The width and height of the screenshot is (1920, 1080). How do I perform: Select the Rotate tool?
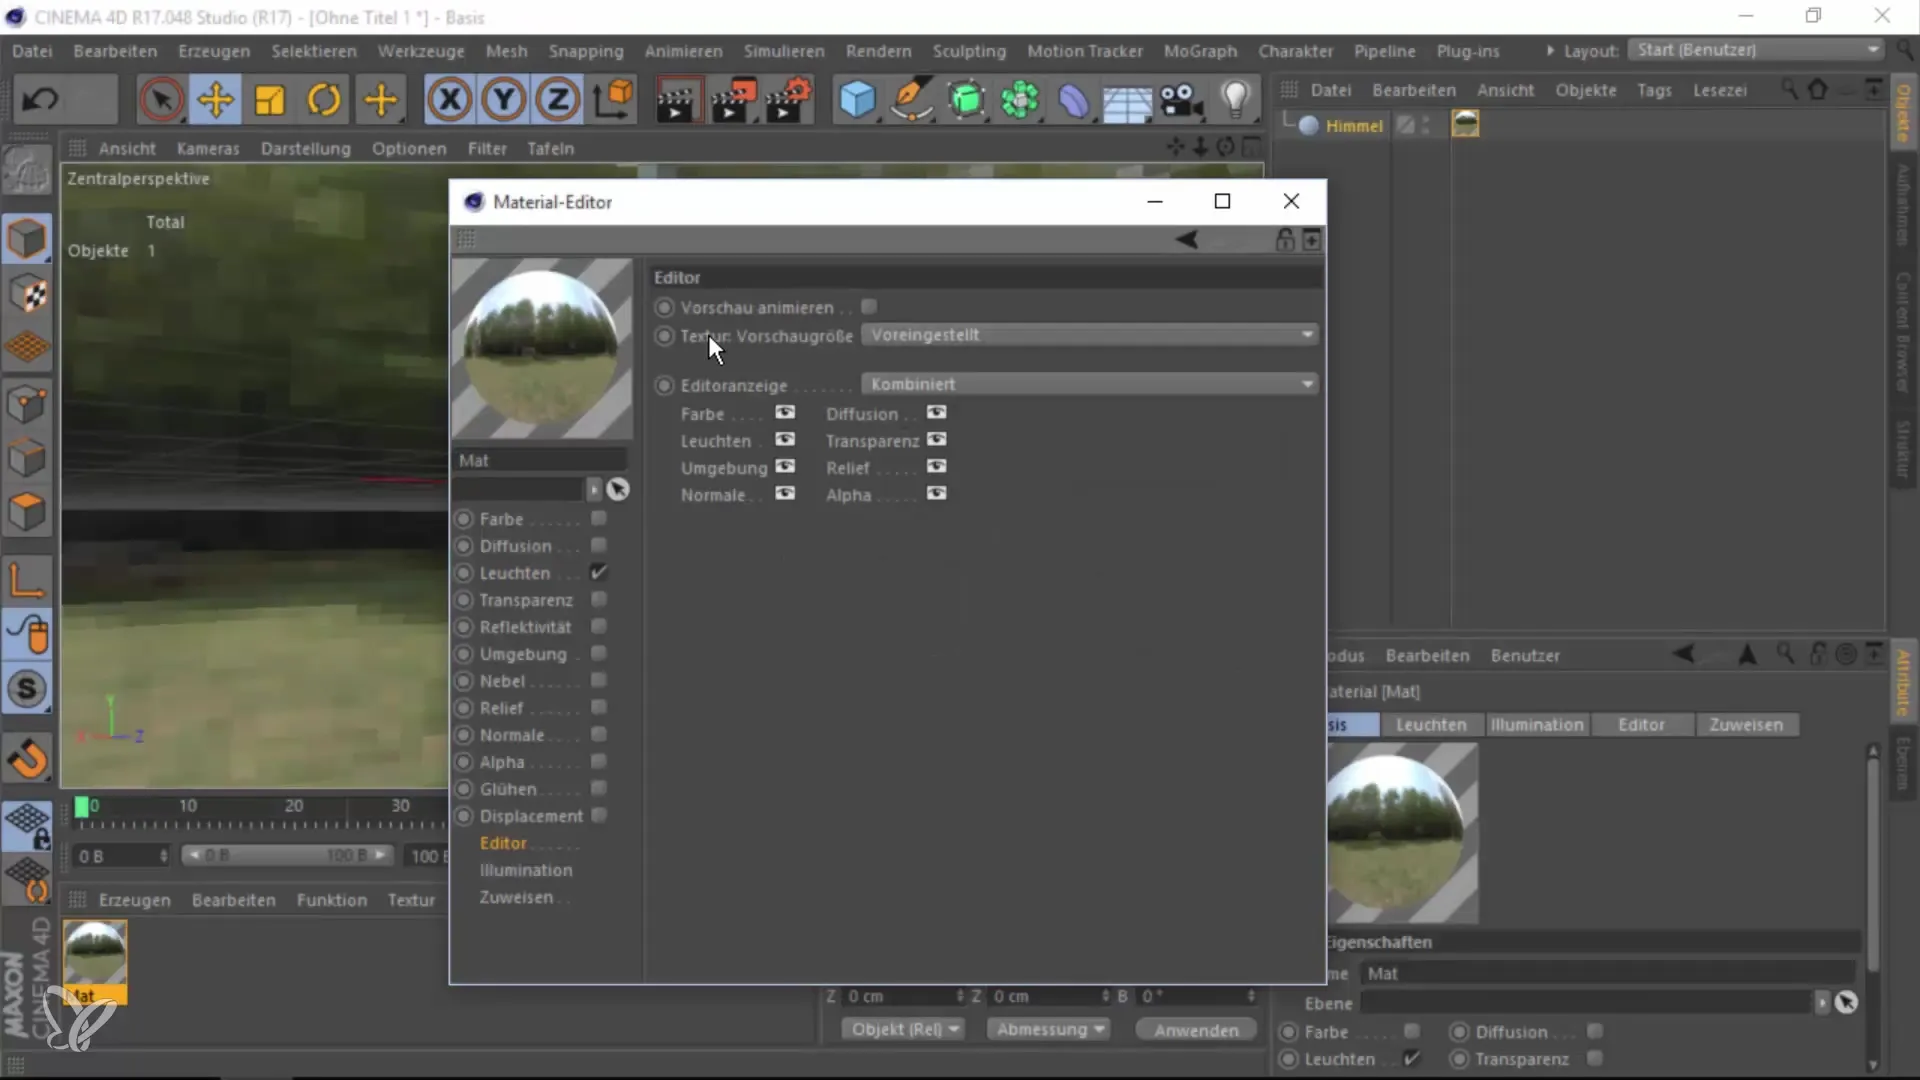[x=324, y=99]
